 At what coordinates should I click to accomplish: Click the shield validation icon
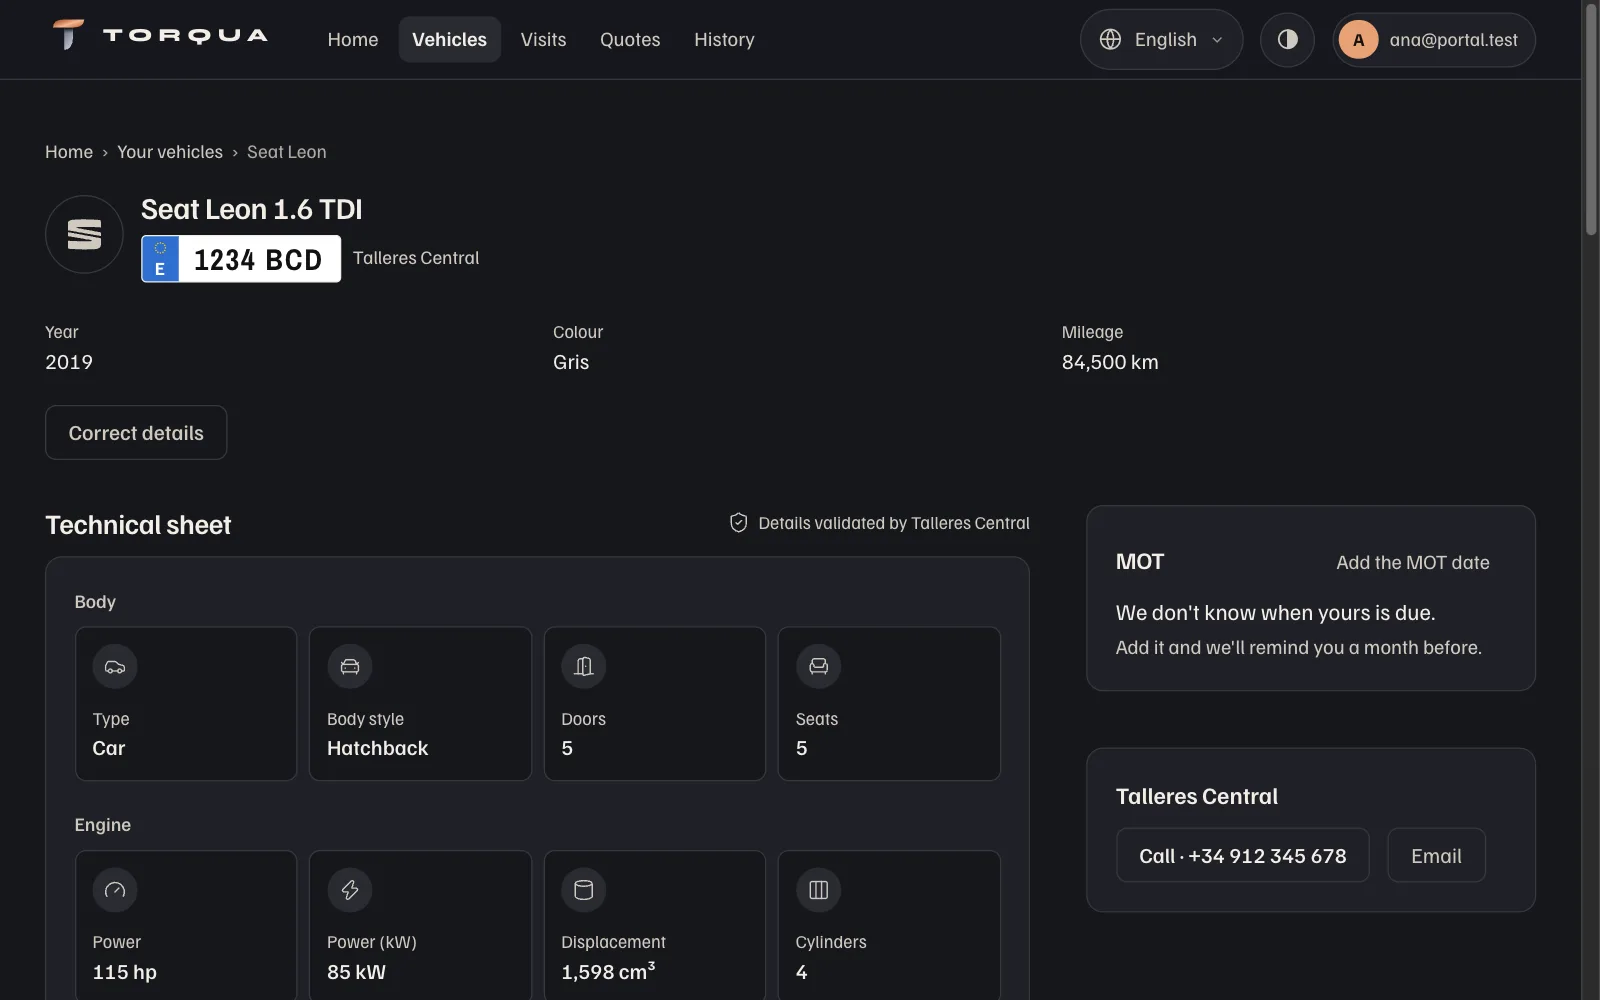coord(738,523)
